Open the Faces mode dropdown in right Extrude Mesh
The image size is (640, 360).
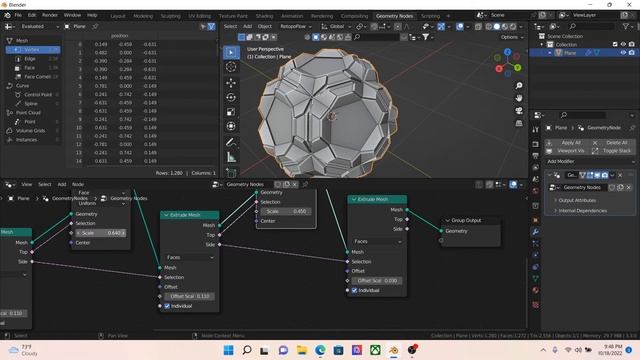point(377,242)
